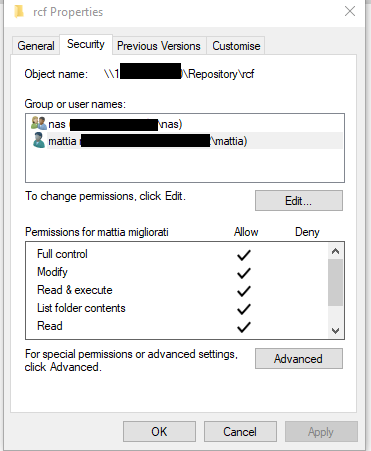Open Advanced security settings

coord(299,359)
